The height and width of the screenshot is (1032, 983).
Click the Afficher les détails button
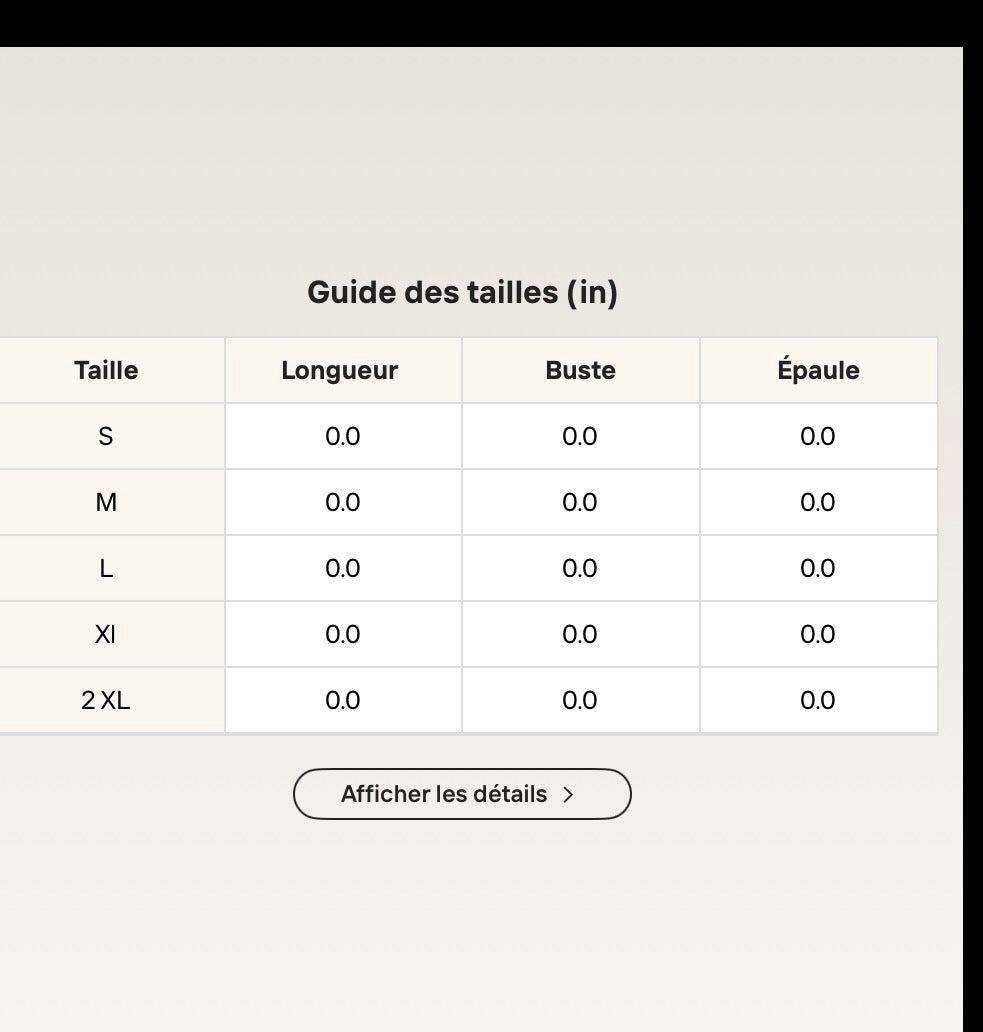(462, 794)
